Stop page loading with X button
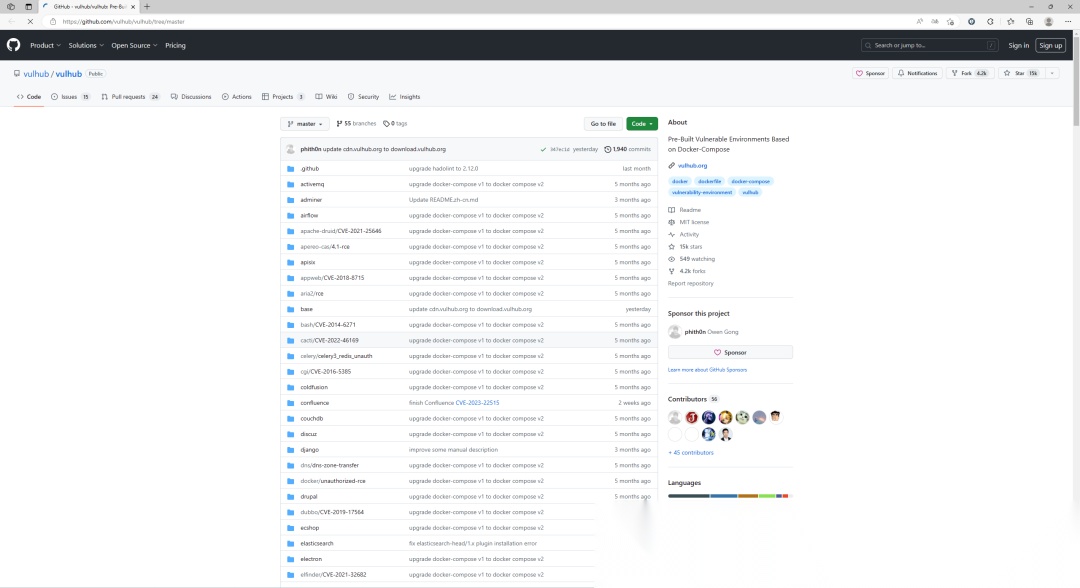The image size is (1080, 588). [30, 21]
